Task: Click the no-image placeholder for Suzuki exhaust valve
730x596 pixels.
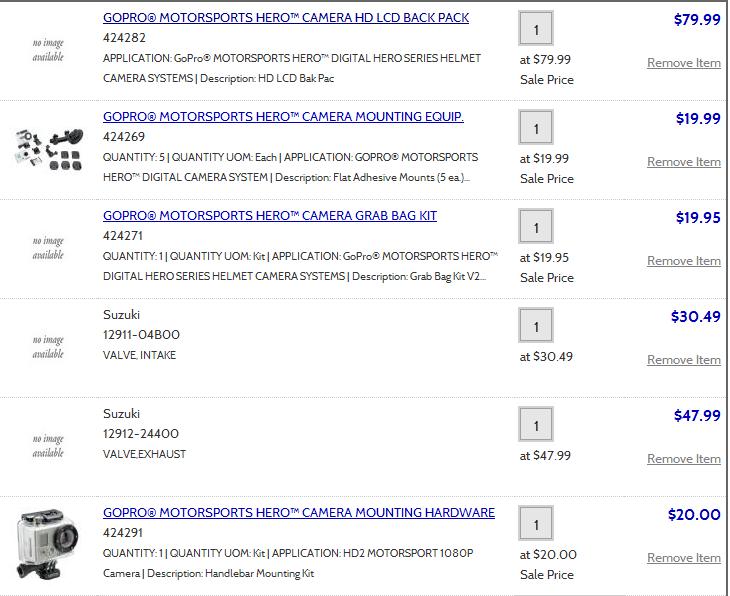Action: 47,446
